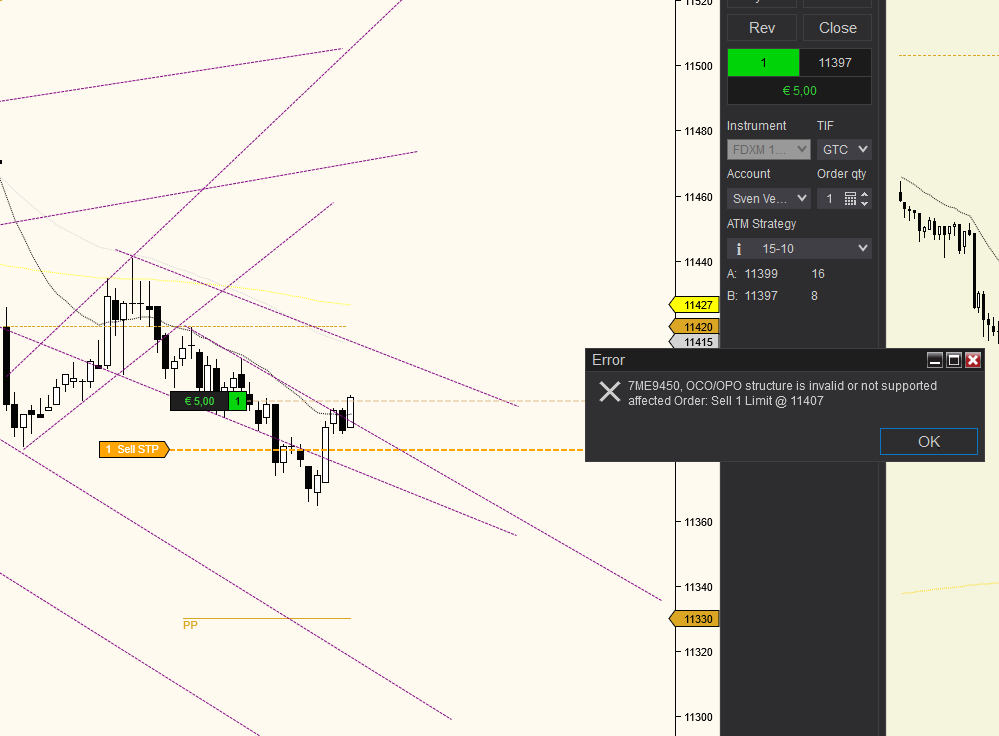Click the Close position button
The width and height of the screenshot is (999, 736).
pos(837,28)
